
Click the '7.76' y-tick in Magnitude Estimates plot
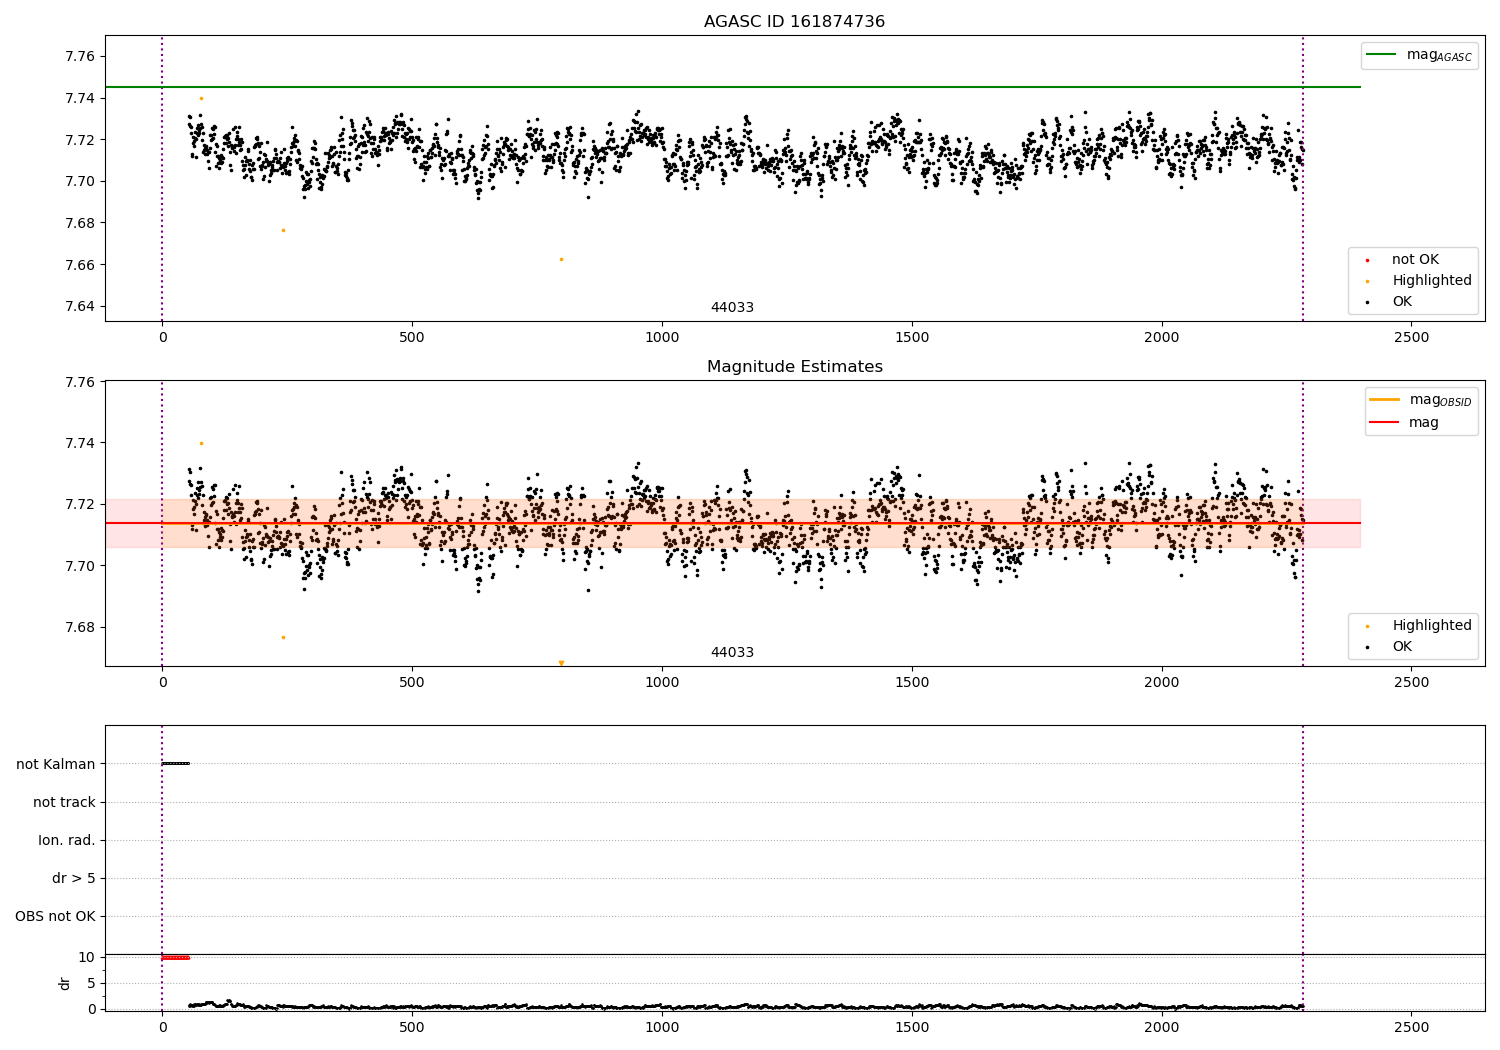[80, 382]
